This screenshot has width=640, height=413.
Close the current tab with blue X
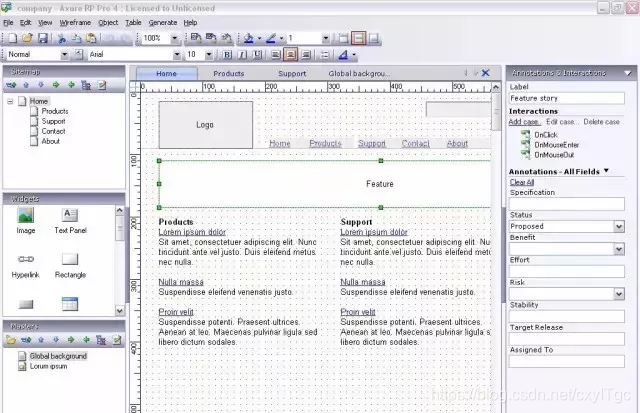point(485,73)
